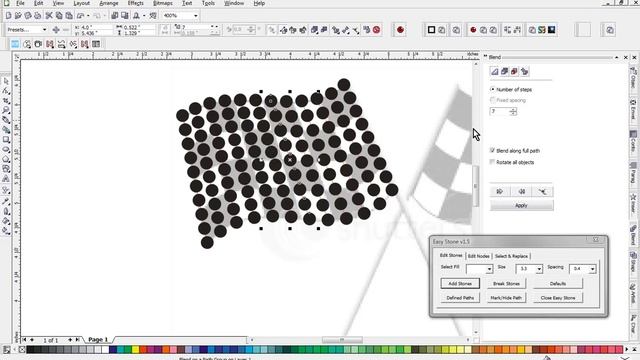Toggle the Rotate all objects checkbox
640x360 pixels.
click(x=492, y=162)
